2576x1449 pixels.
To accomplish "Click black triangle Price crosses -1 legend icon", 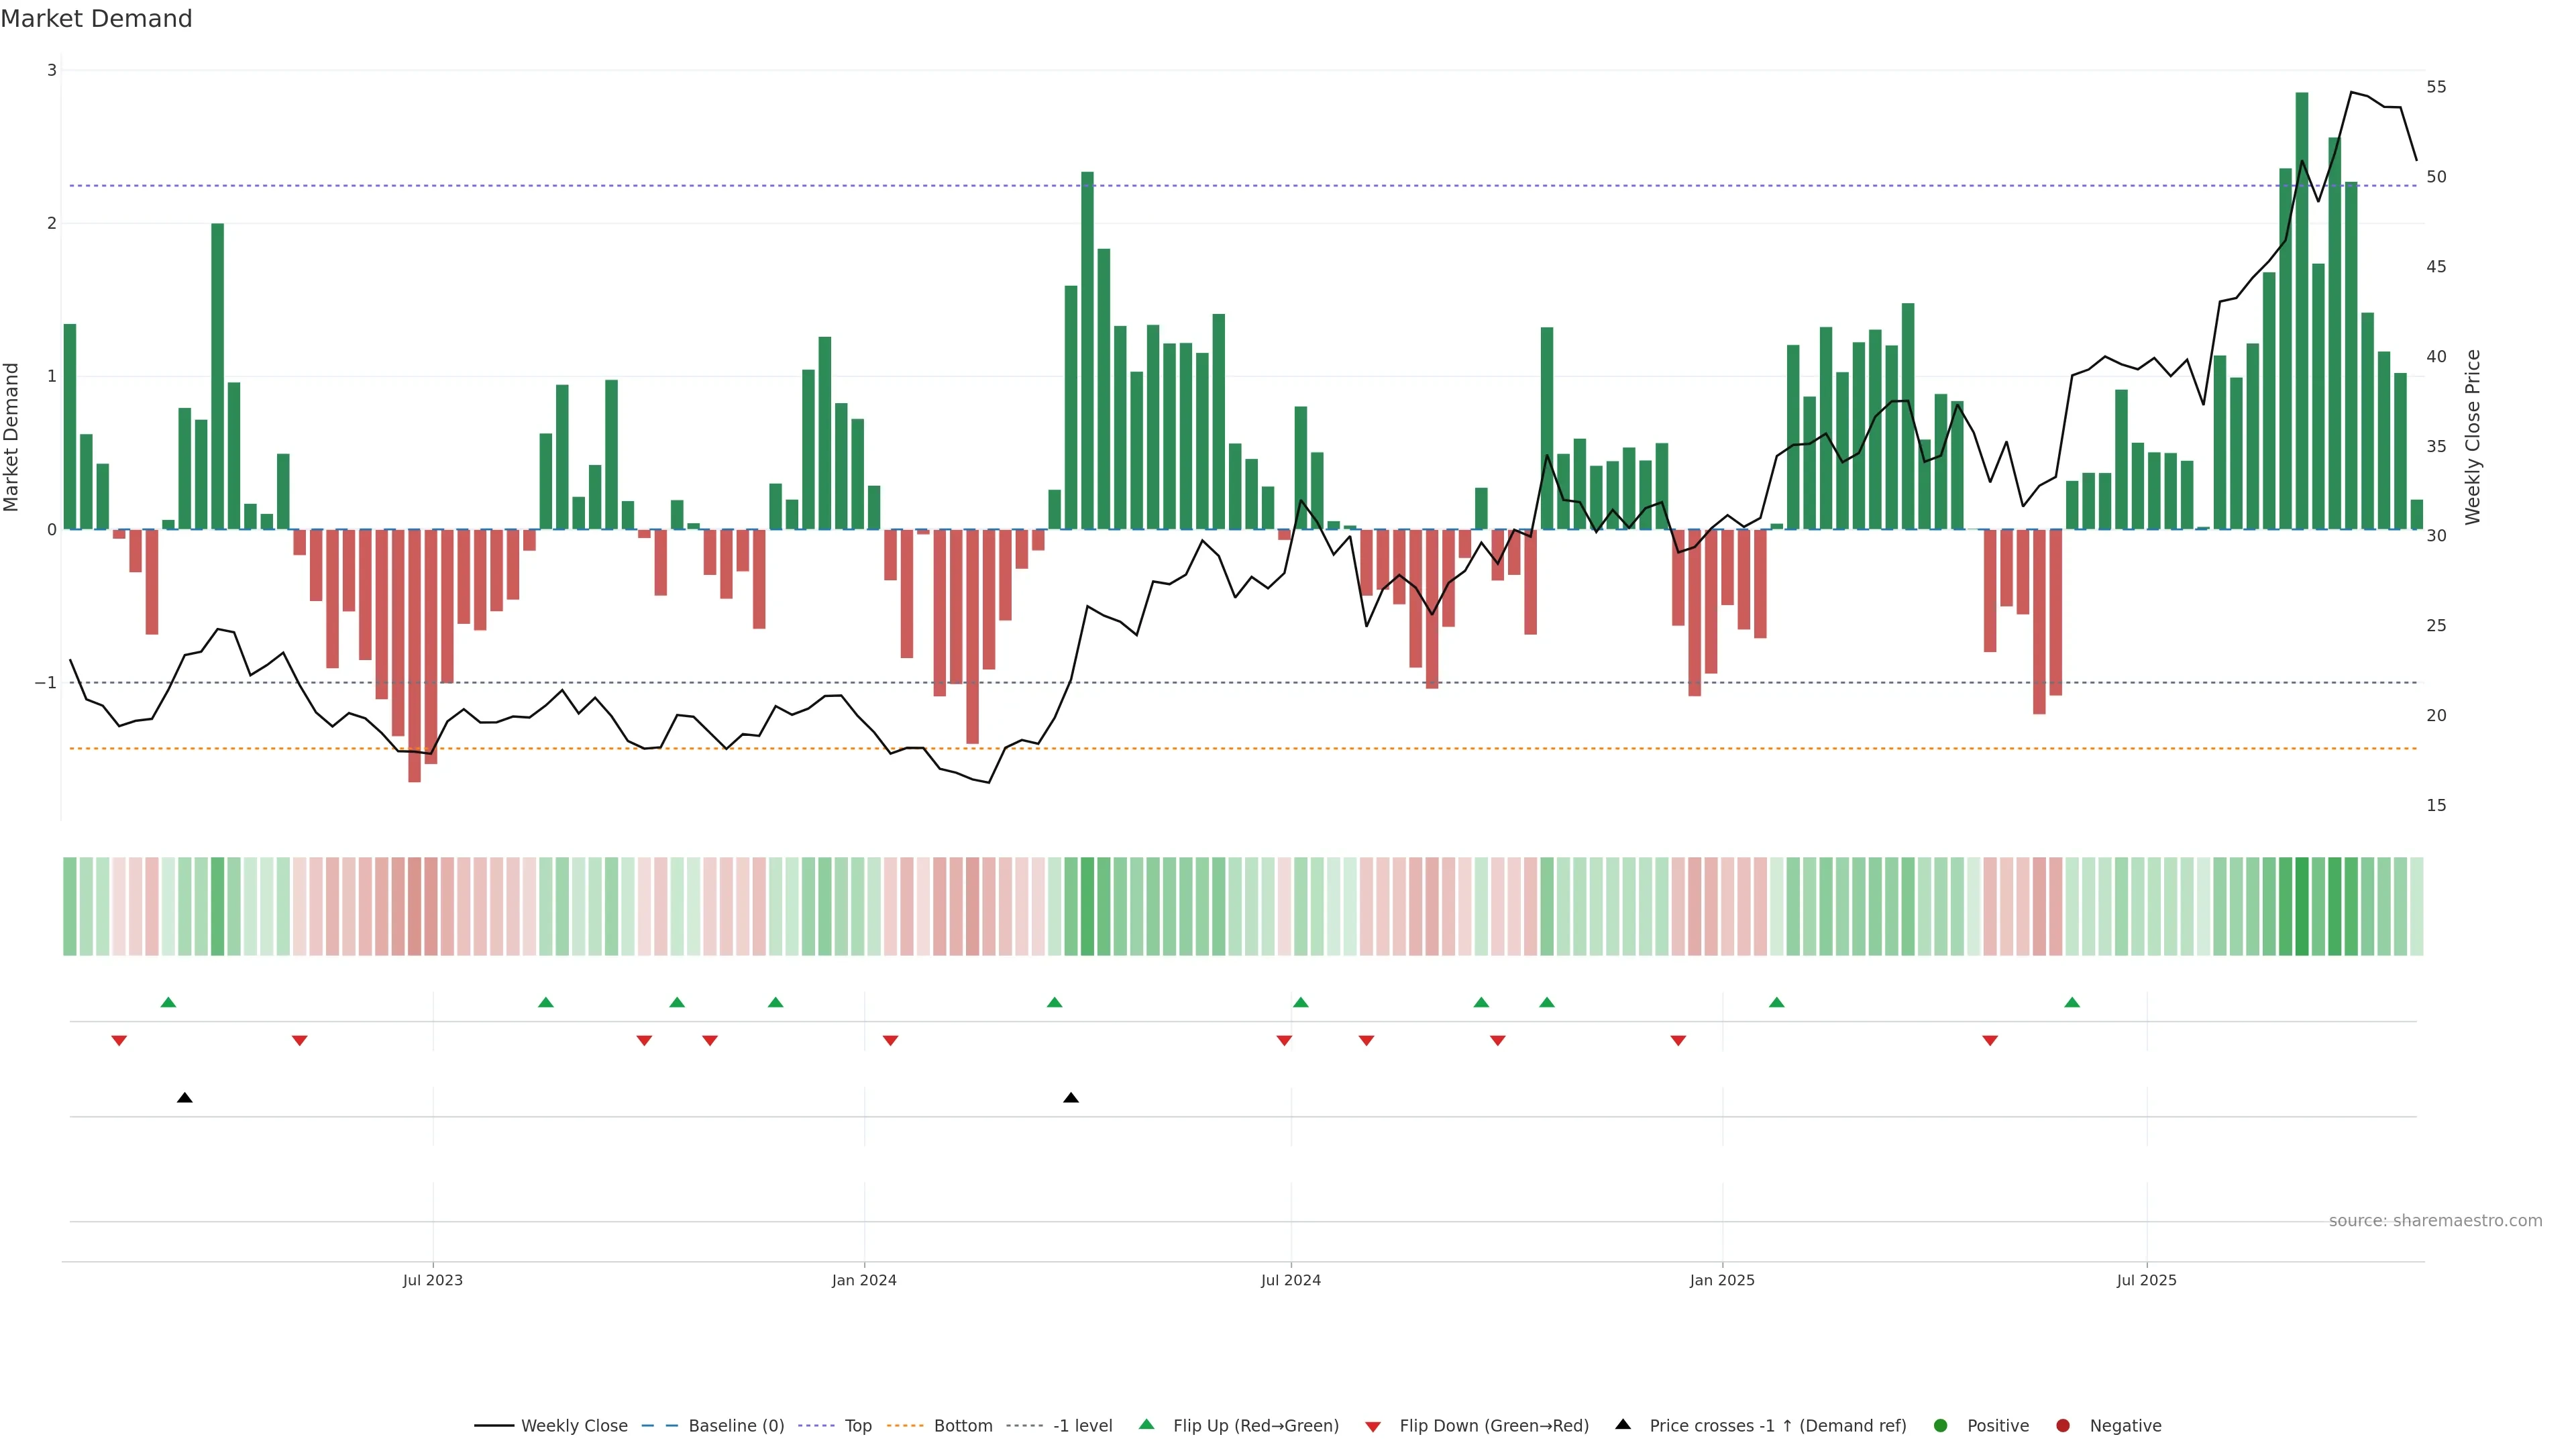I will (1623, 1425).
